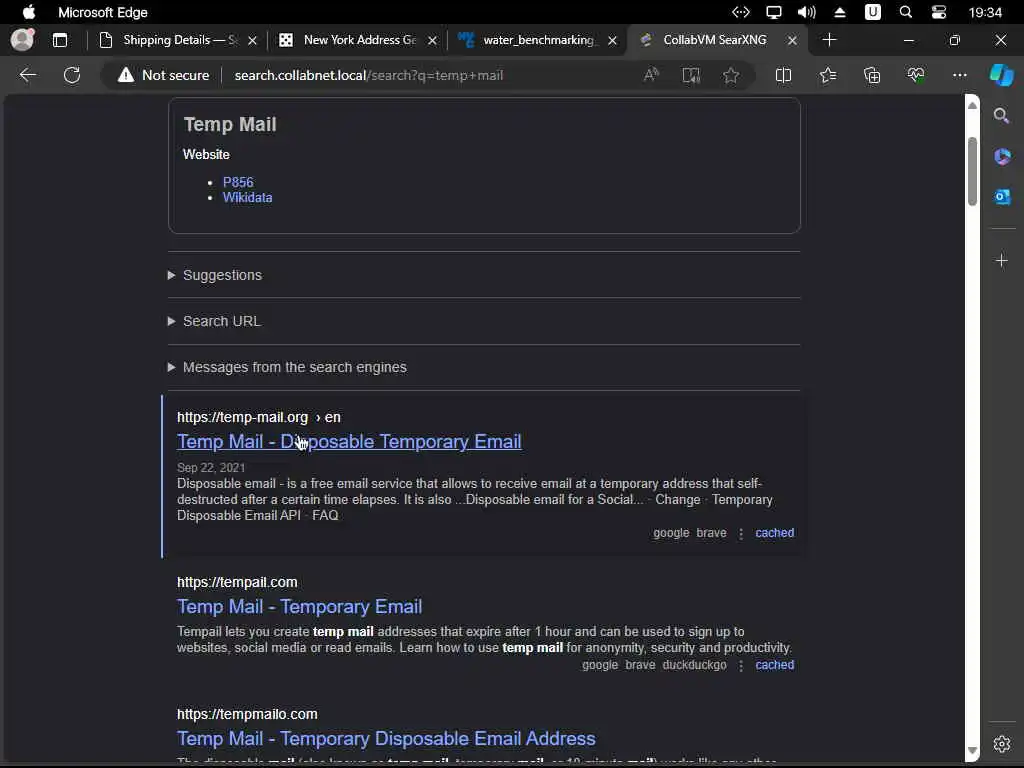This screenshot has height=768, width=1024.
Task: Open the Favorites list icon
Action: click(827, 75)
